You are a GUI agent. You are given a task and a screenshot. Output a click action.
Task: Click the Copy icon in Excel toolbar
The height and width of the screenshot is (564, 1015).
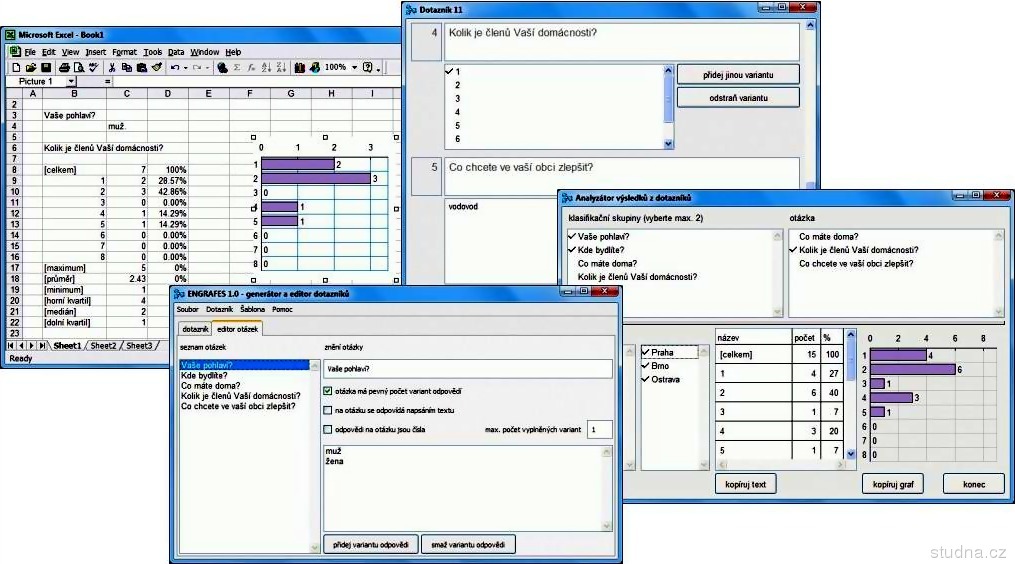pyautogui.click(x=127, y=67)
